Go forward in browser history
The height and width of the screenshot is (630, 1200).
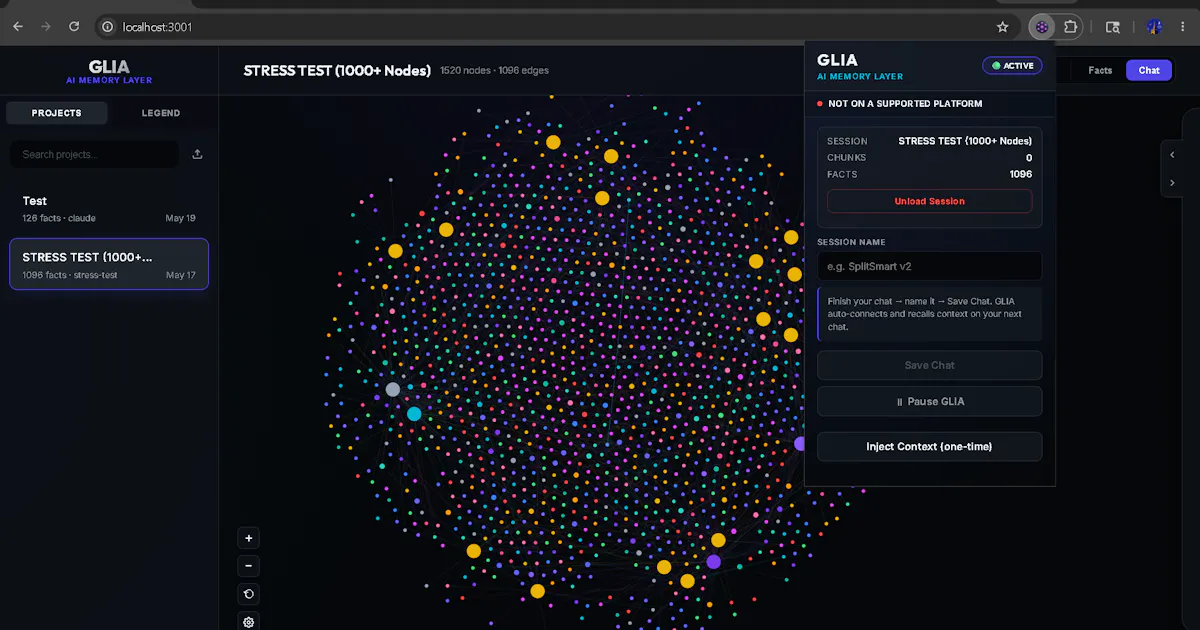[x=46, y=27]
